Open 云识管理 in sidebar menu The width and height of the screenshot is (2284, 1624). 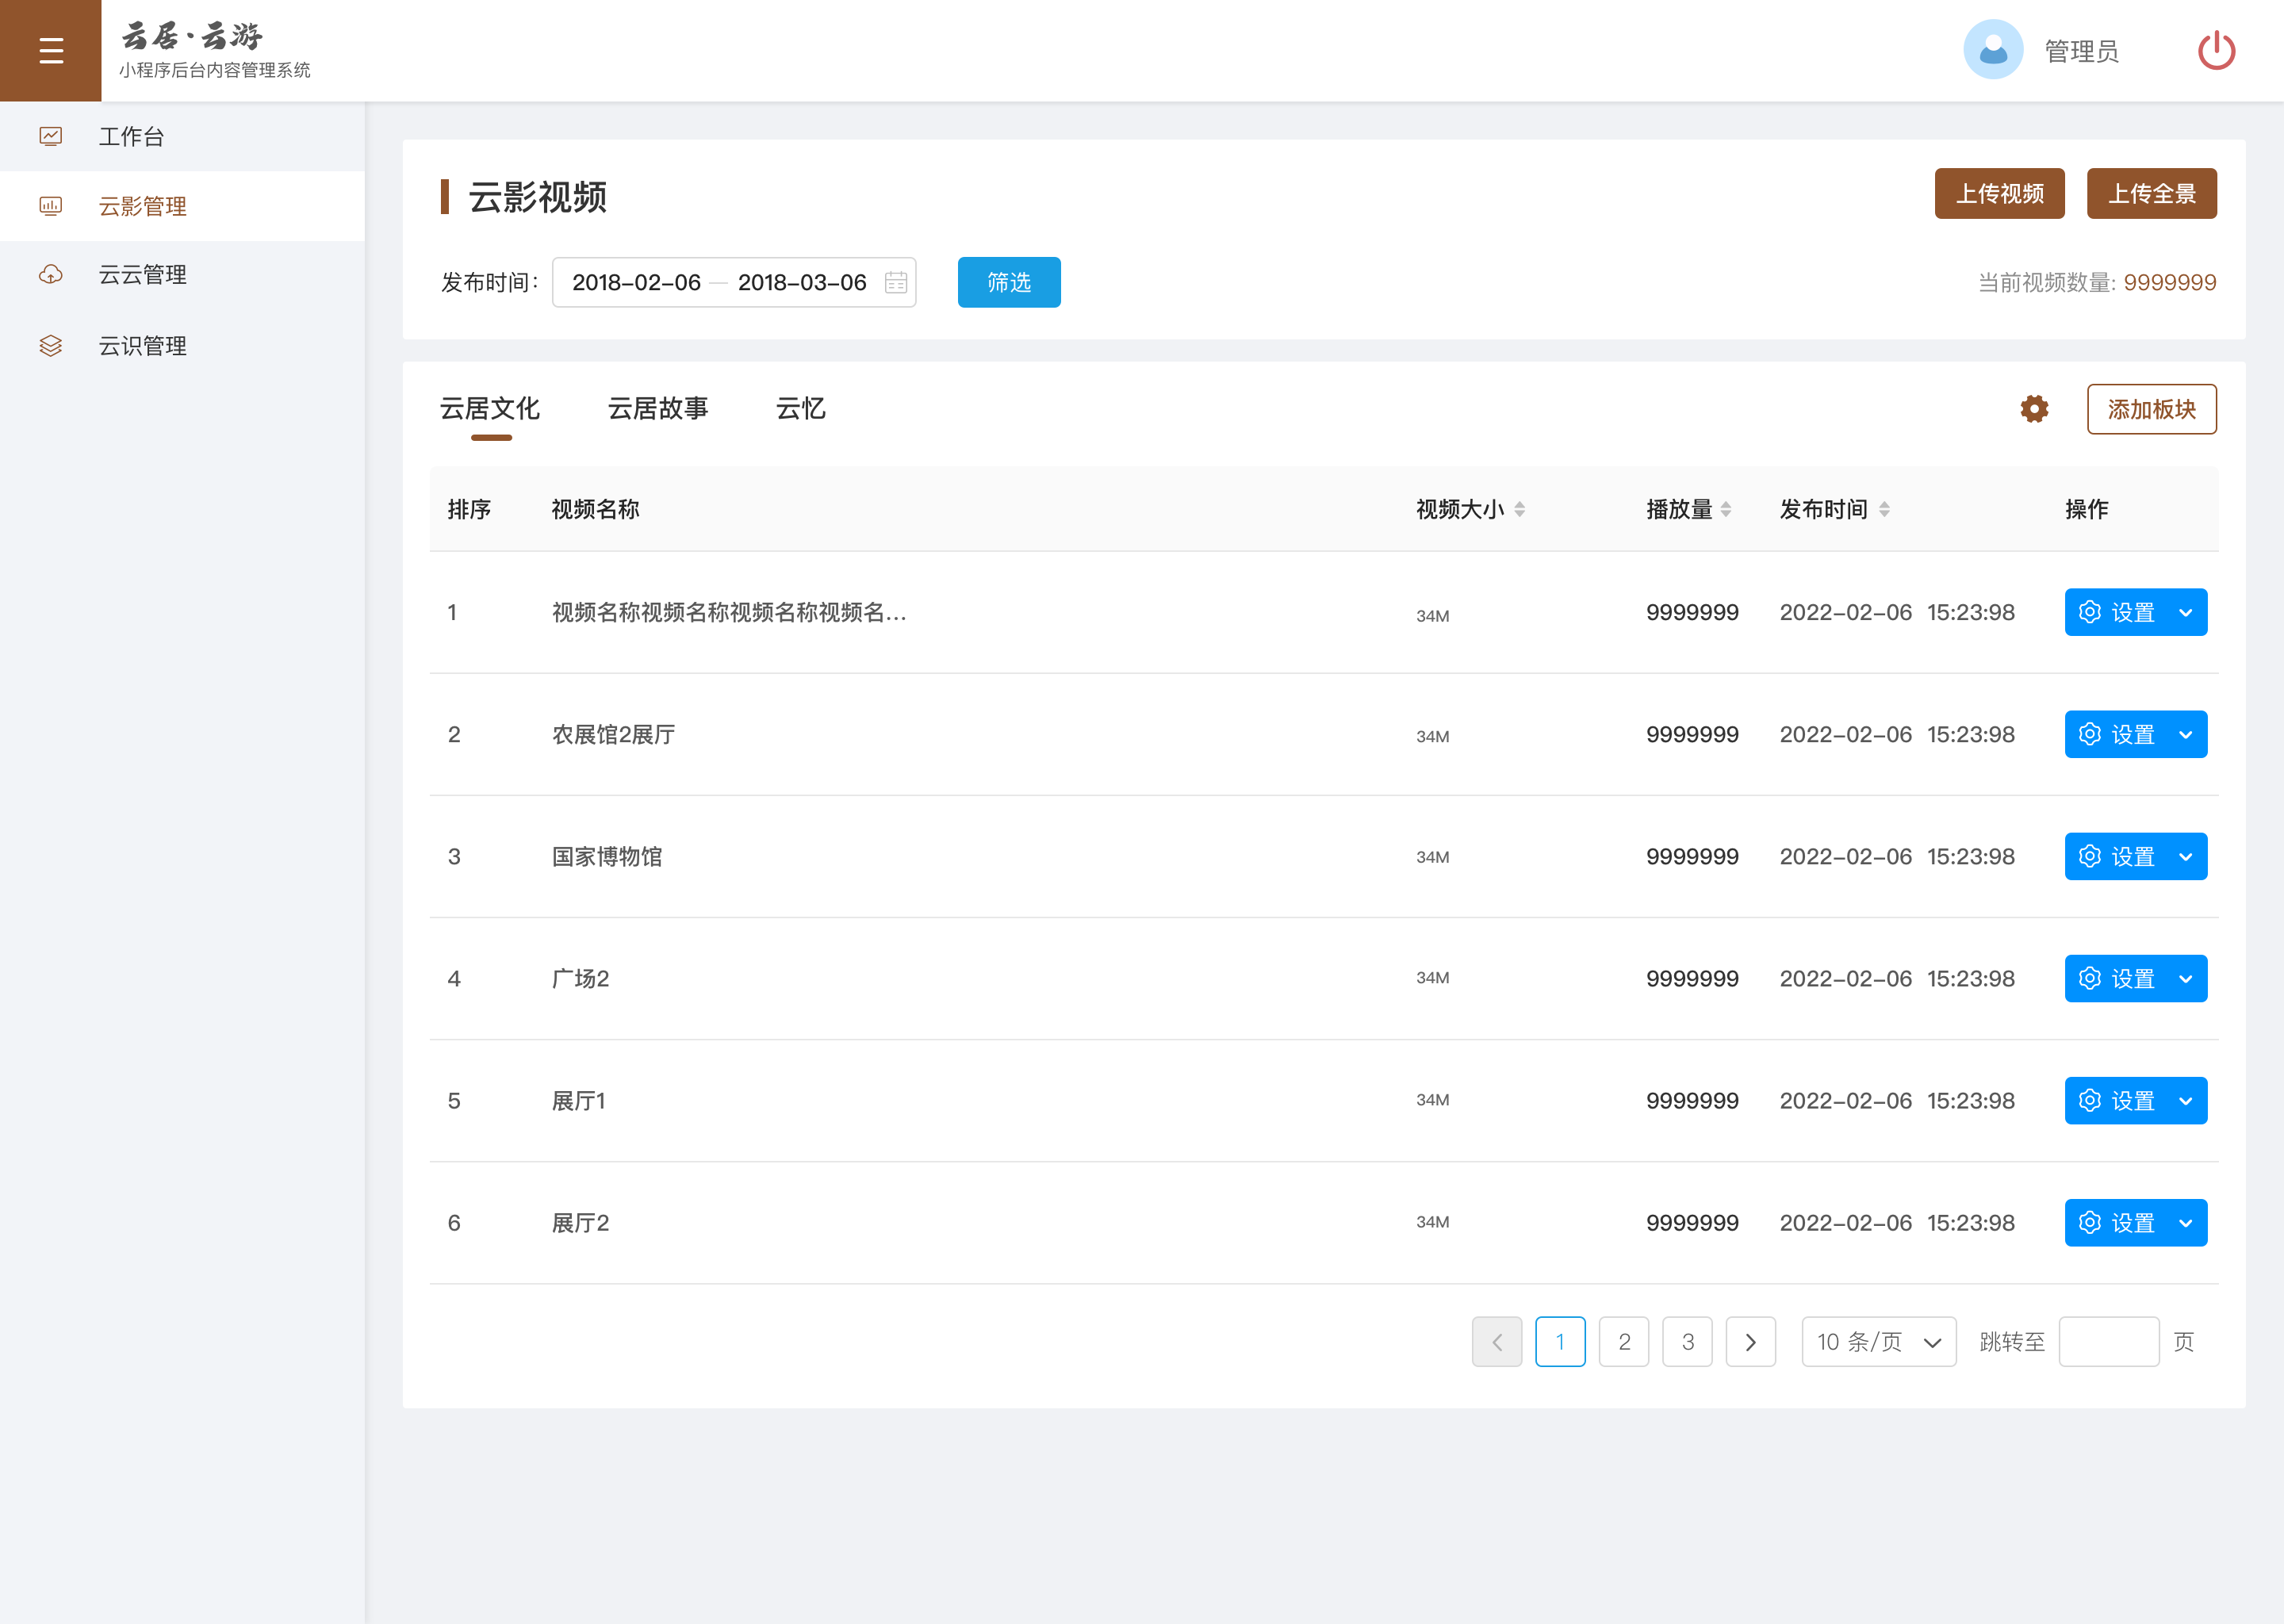tap(182, 346)
